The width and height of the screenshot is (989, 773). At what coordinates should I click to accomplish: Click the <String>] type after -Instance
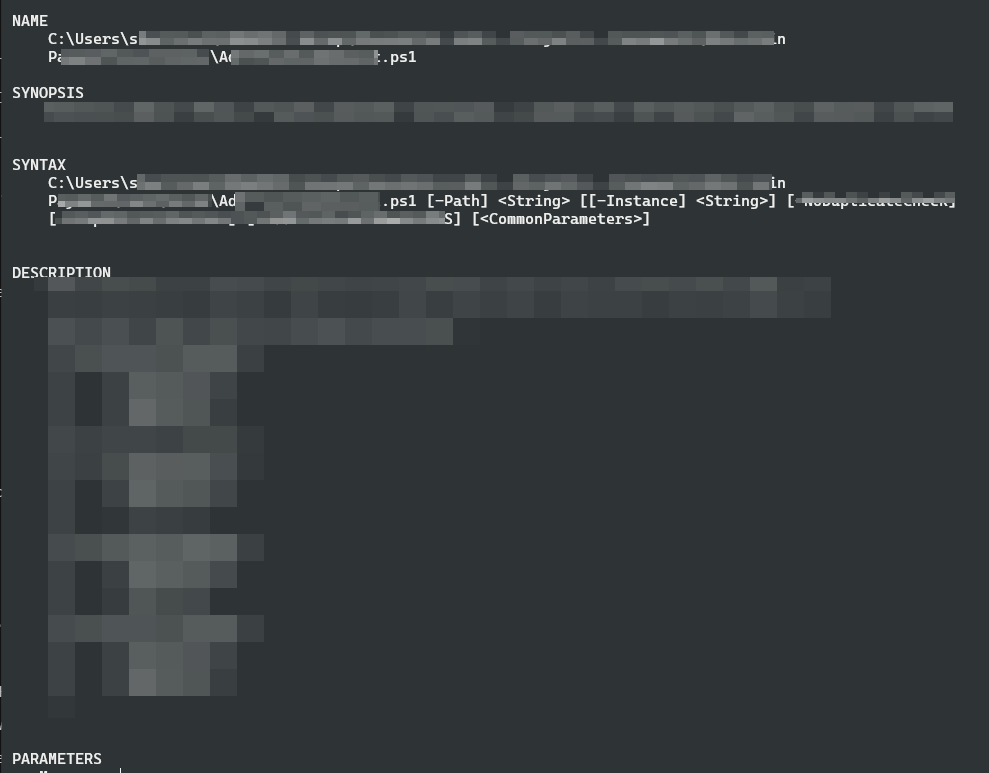735,201
